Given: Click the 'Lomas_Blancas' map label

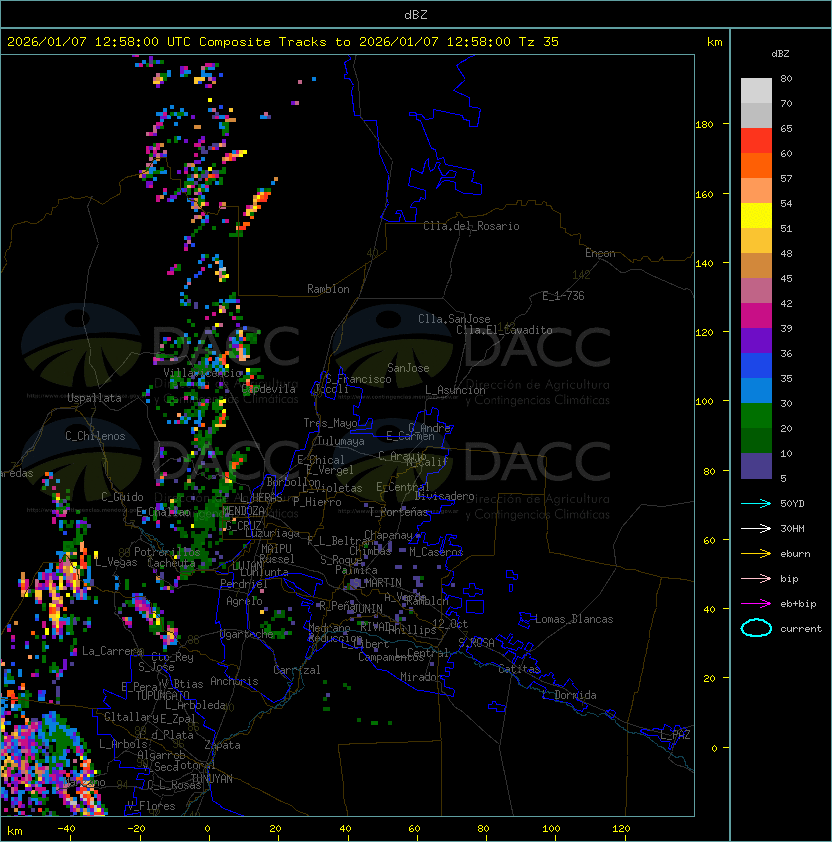Looking at the screenshot, I should click(x=574, y=619).
